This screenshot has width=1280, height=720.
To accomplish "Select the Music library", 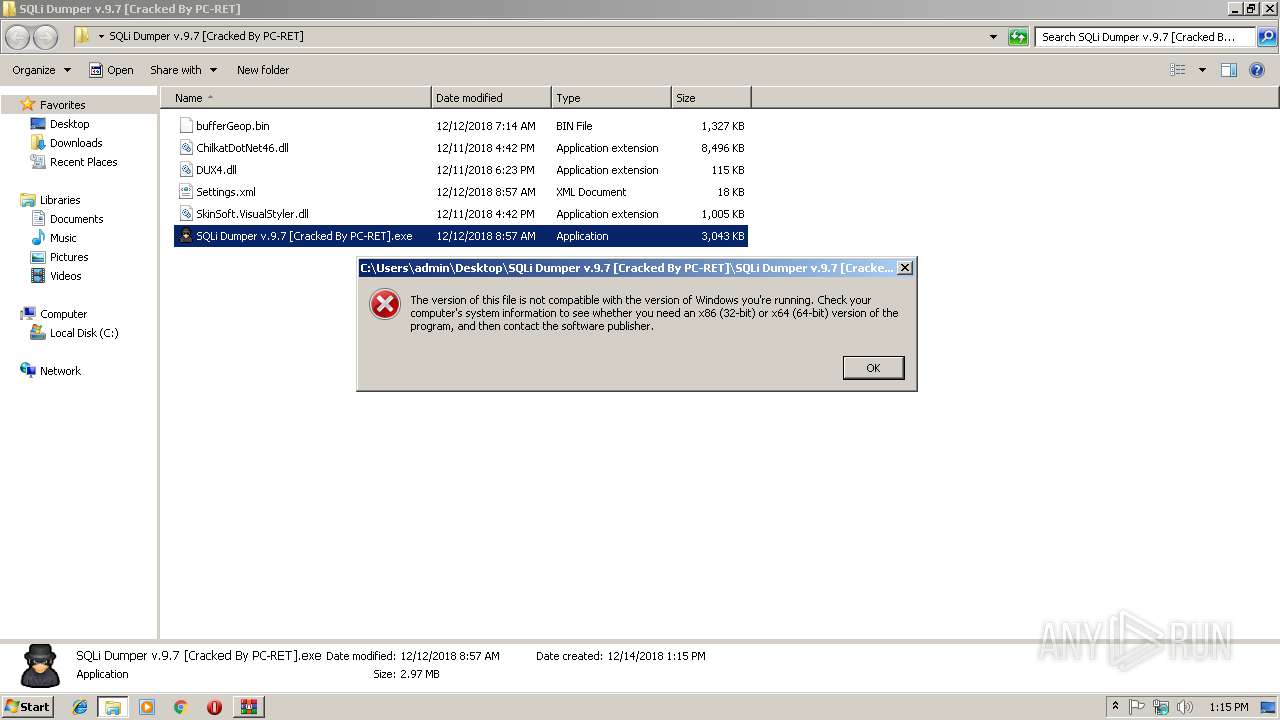I will [63, 238].
